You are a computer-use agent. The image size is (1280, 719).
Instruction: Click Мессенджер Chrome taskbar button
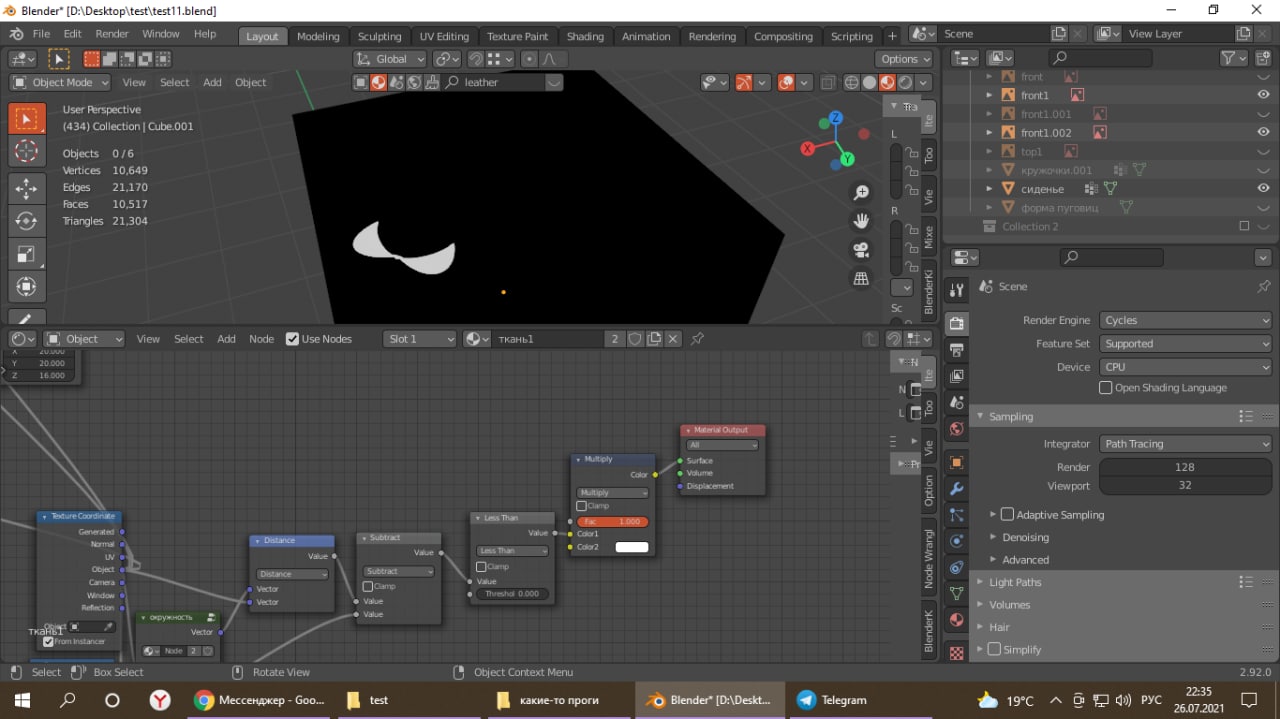pyautogui.click(x=258, y=700)
